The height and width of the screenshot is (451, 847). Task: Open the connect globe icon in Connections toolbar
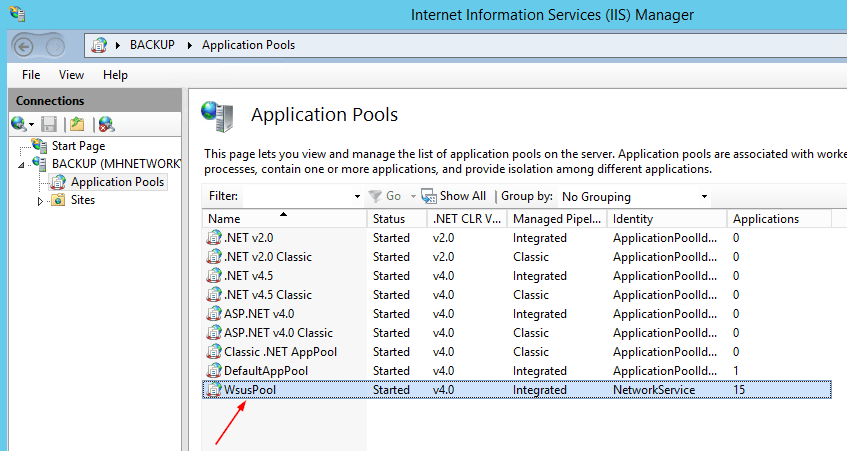tap(18, 124)
